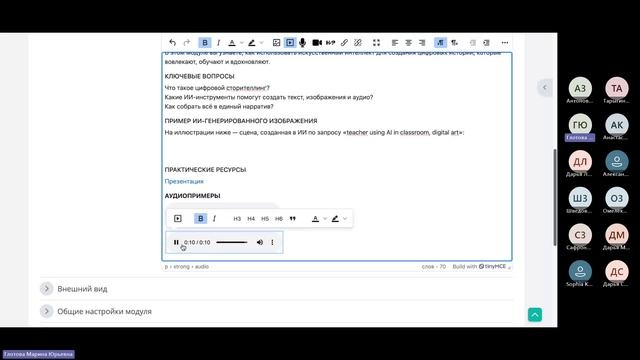Click the КЛЮЧЕВЫЕ ВОПРОСЫ heading text
The width and height of the screenshot is (640, 360).
tap(199, 76)
